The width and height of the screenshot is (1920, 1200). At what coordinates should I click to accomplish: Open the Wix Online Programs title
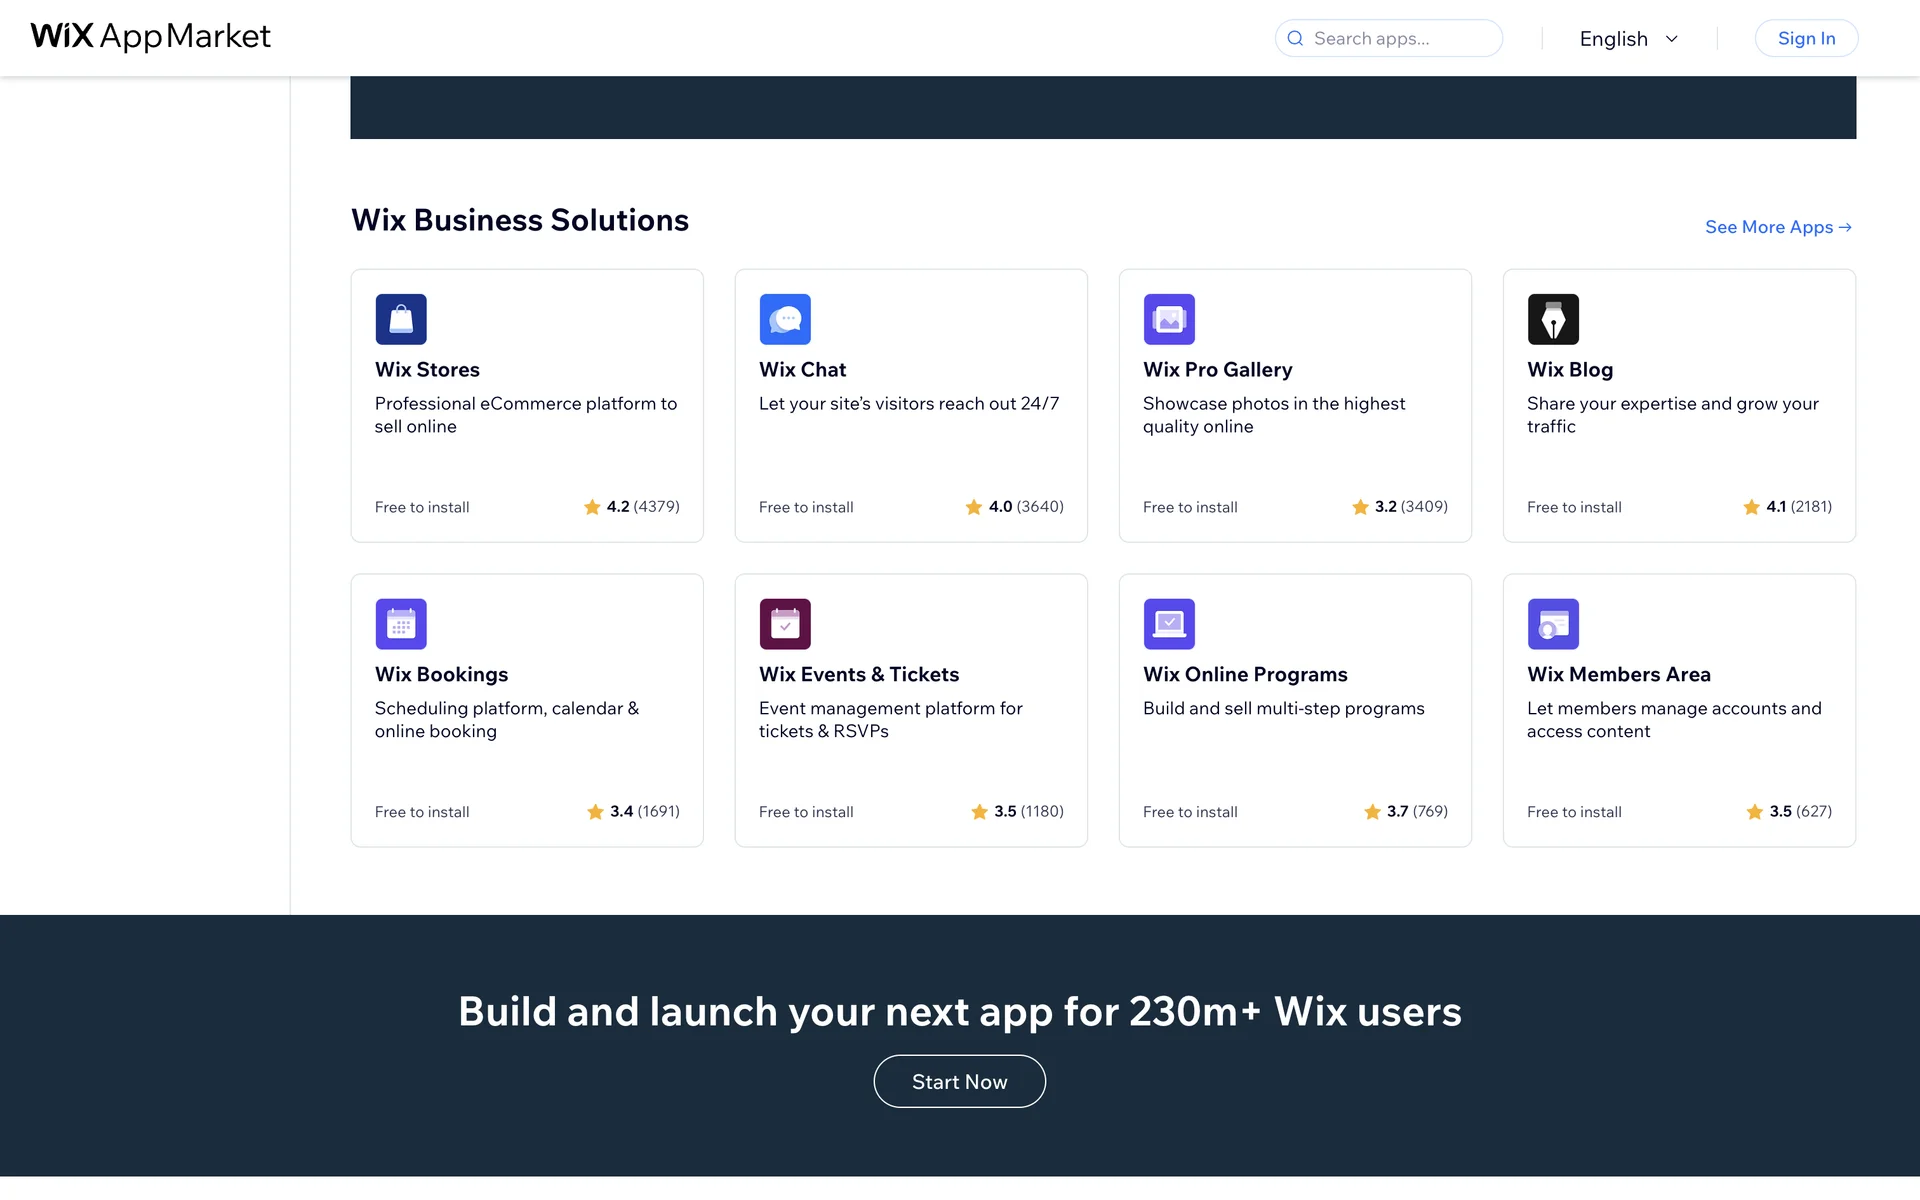(1245, 674)
